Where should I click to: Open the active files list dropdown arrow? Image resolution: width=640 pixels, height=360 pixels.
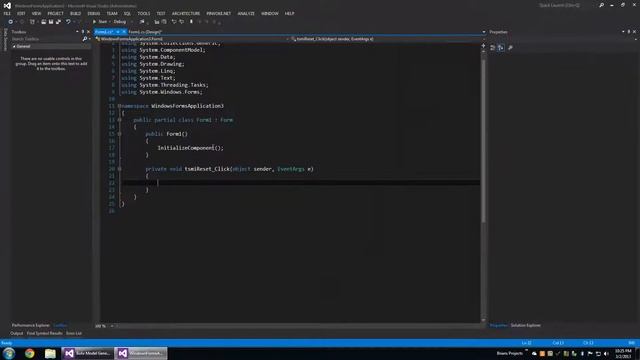pyautogui.click(x=484, y=32)
